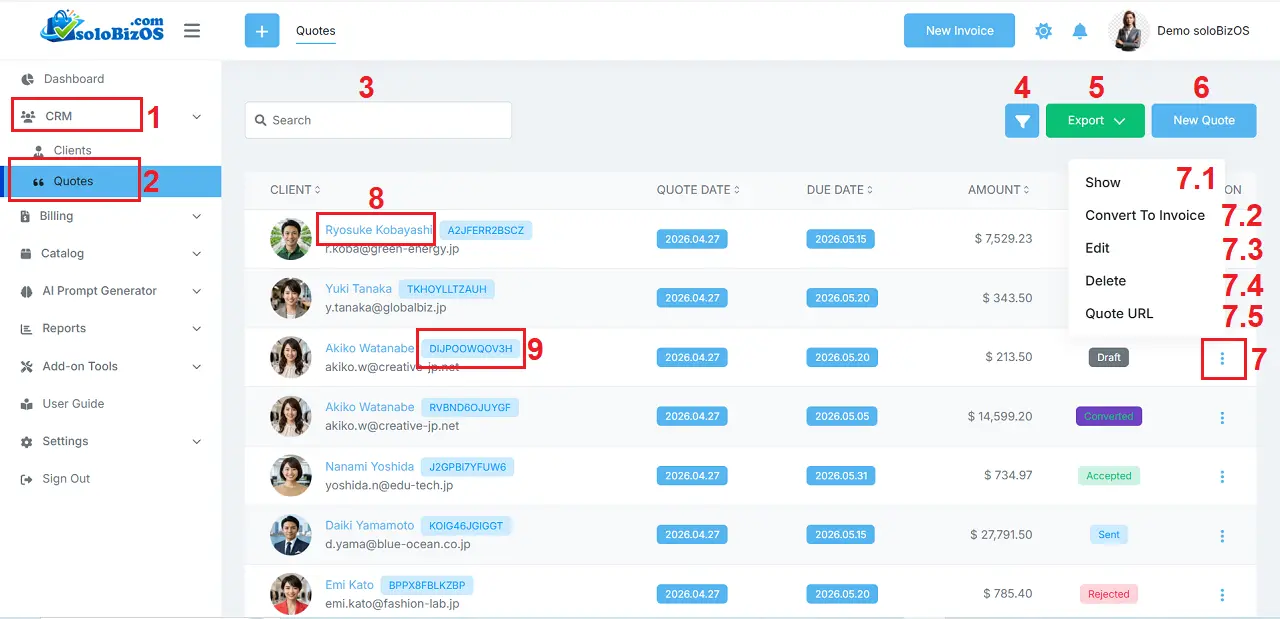Collapse the CRM section chevron
Screen dimensions: 1280x619
[x=197, y=117]
